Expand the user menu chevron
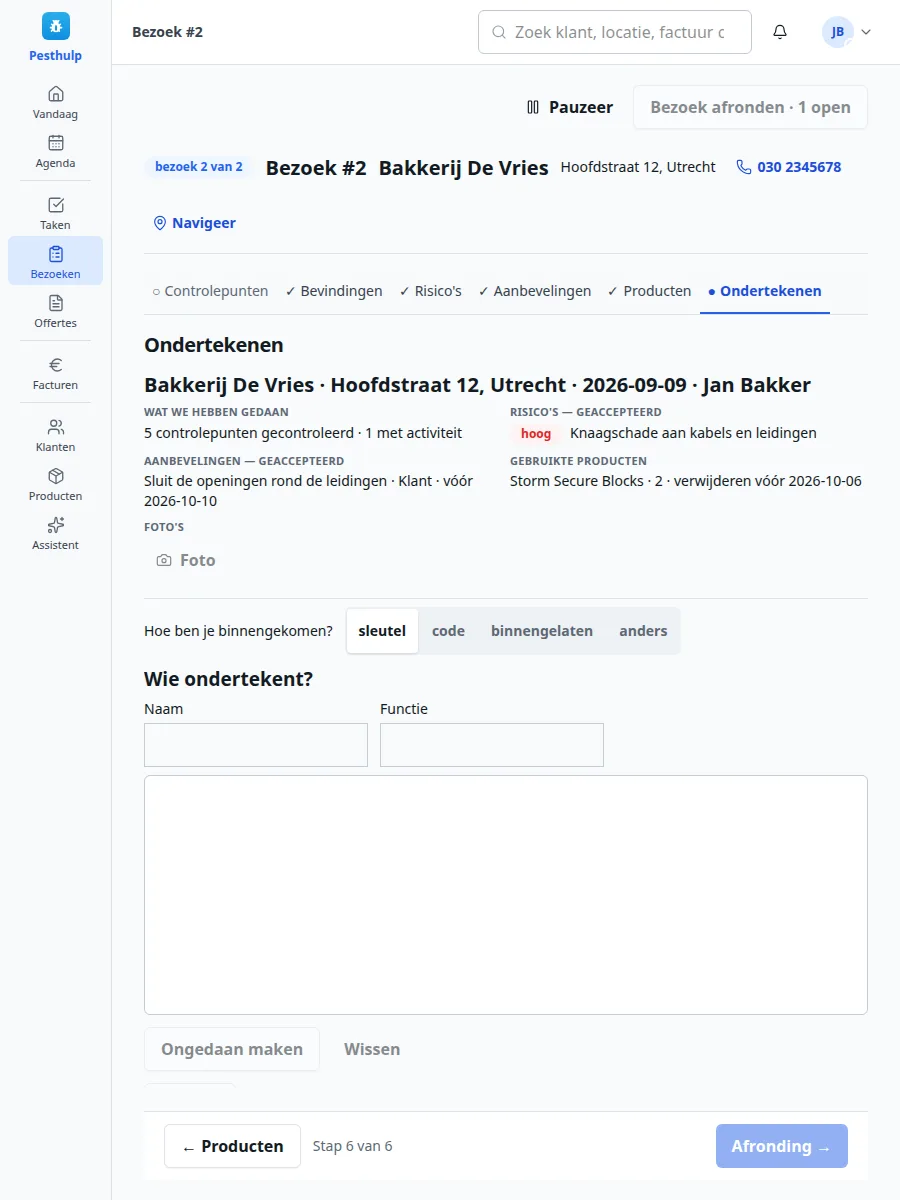 866,32
